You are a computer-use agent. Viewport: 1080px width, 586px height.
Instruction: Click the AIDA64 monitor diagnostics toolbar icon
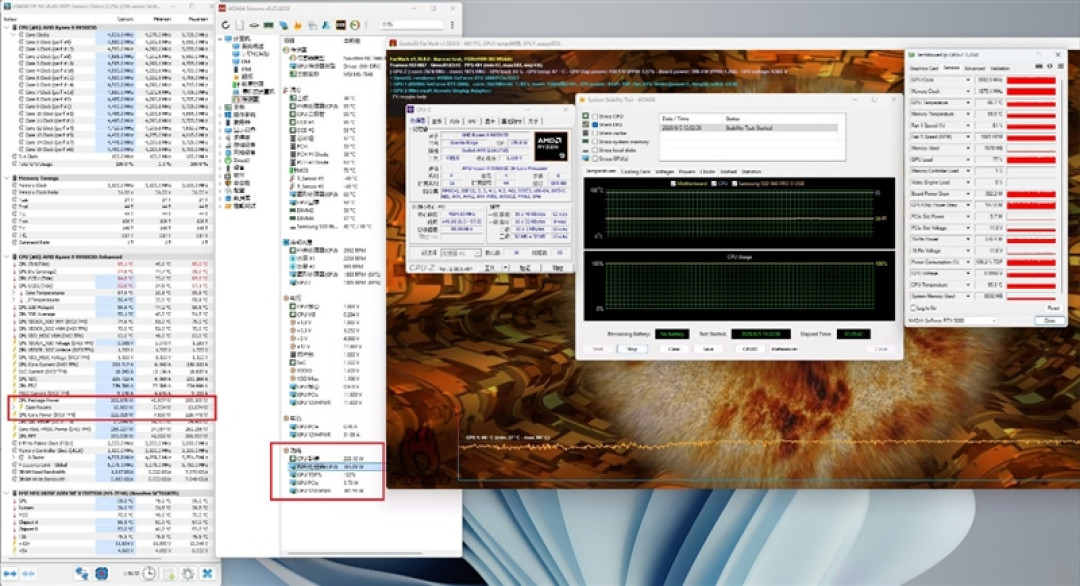click(284, 25)
